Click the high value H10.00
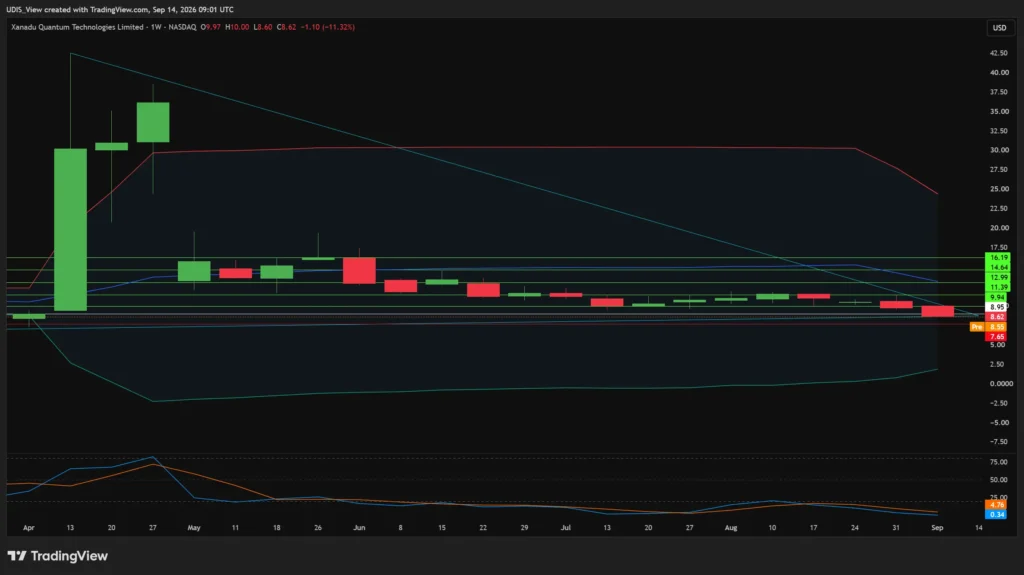Screen dimensions: 1024x575 237,27
